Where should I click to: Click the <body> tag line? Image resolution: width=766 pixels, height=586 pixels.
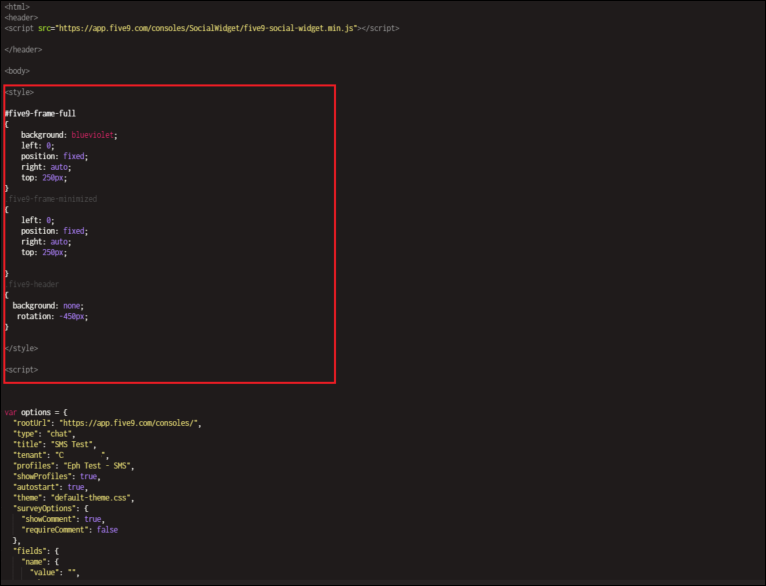(17, 71)
